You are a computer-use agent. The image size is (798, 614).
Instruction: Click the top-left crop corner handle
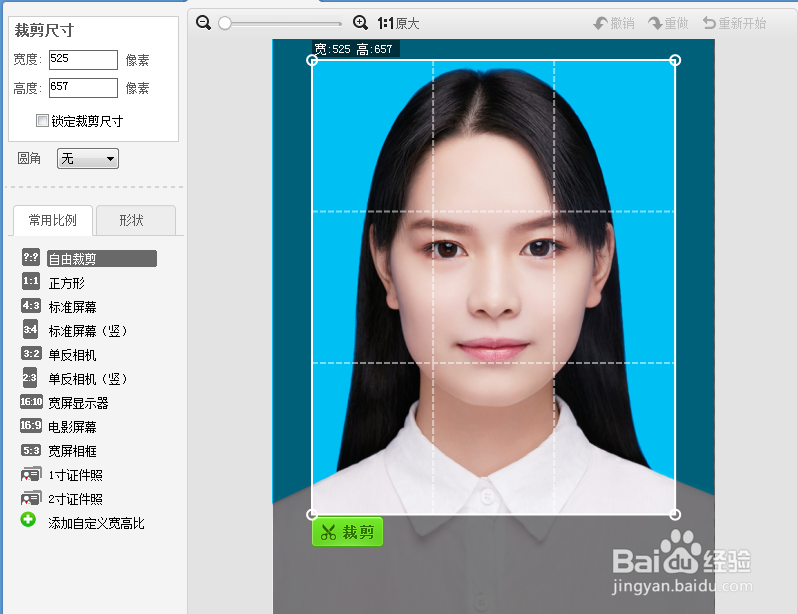click(x=312, y=61)
